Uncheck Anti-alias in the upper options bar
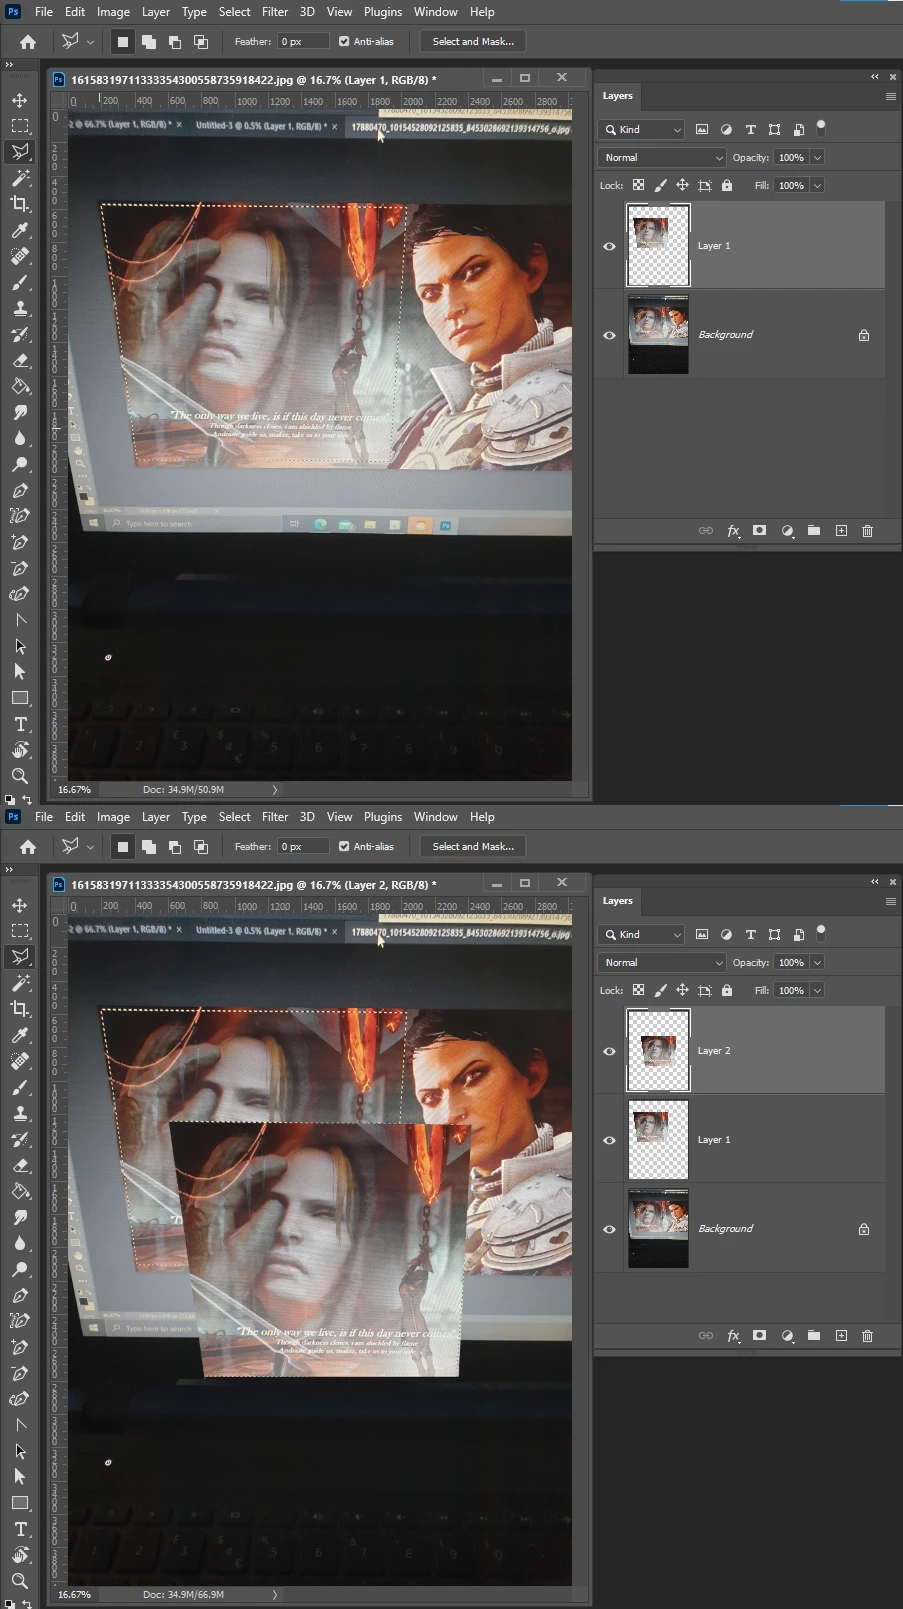The width and height of the screenshot is (903, 1609). (x=344, y=42)
